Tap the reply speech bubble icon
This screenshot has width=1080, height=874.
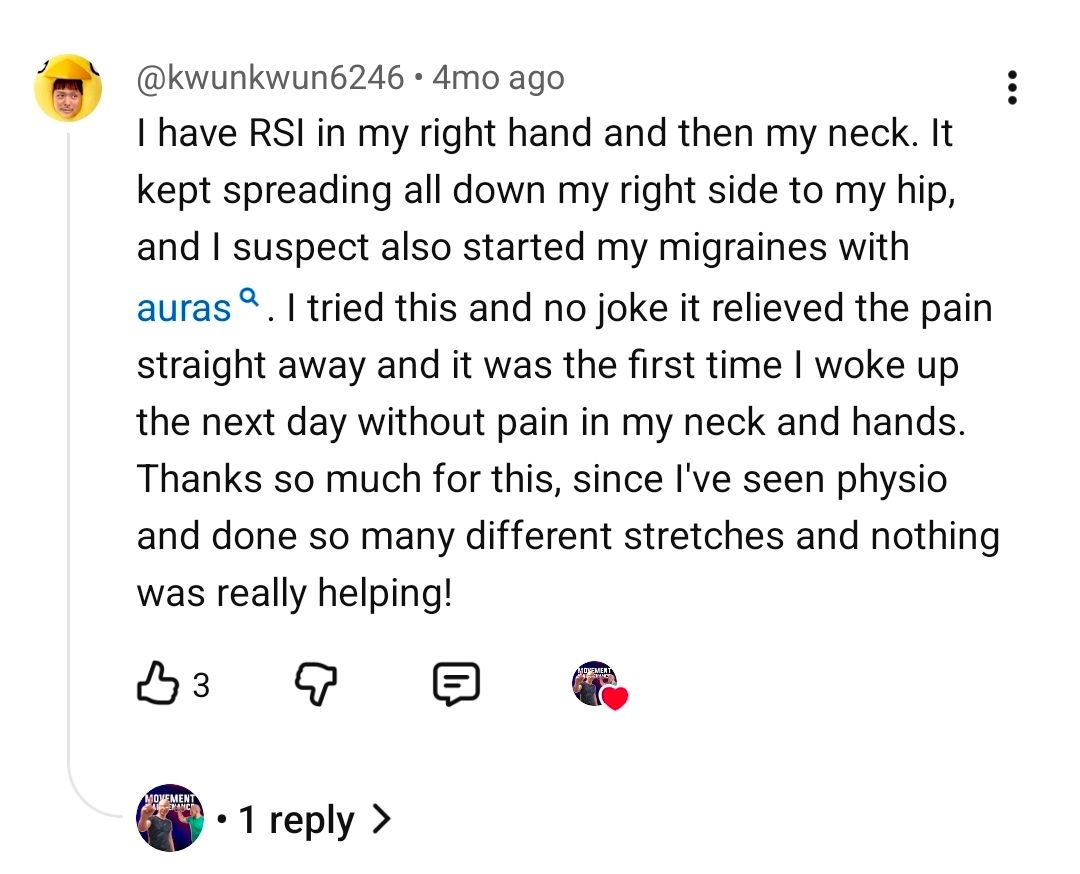pos(457,684)
